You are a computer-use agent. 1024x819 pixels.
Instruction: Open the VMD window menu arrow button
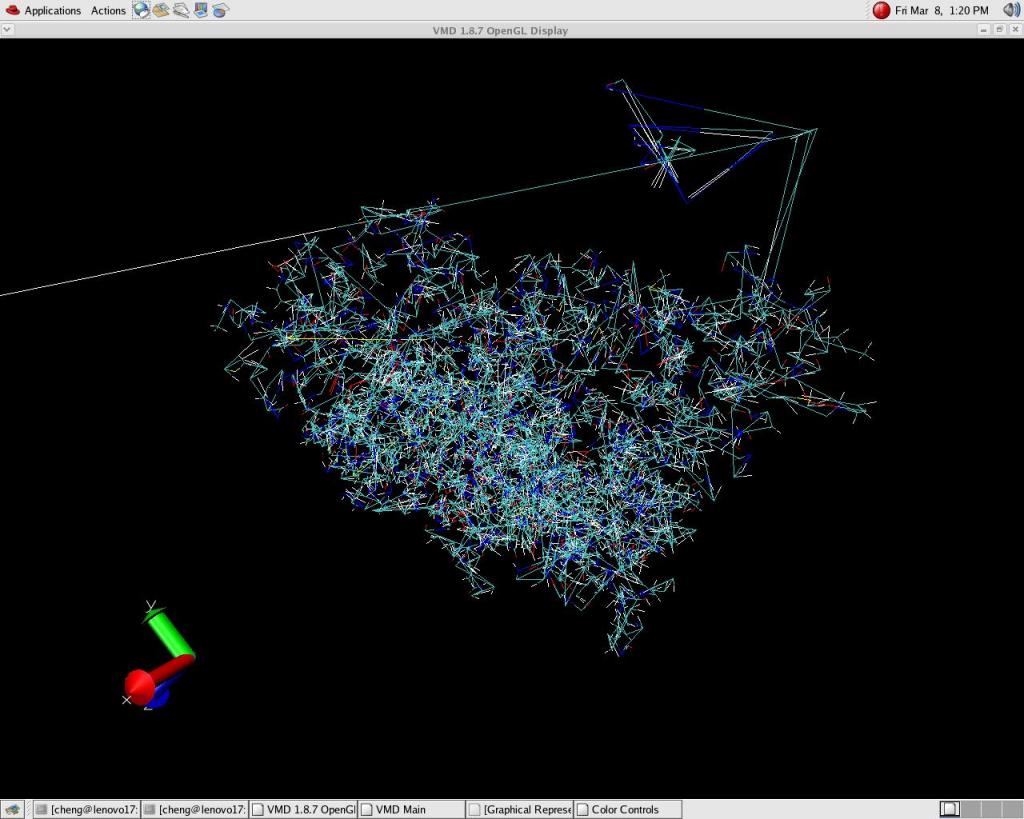7,30
